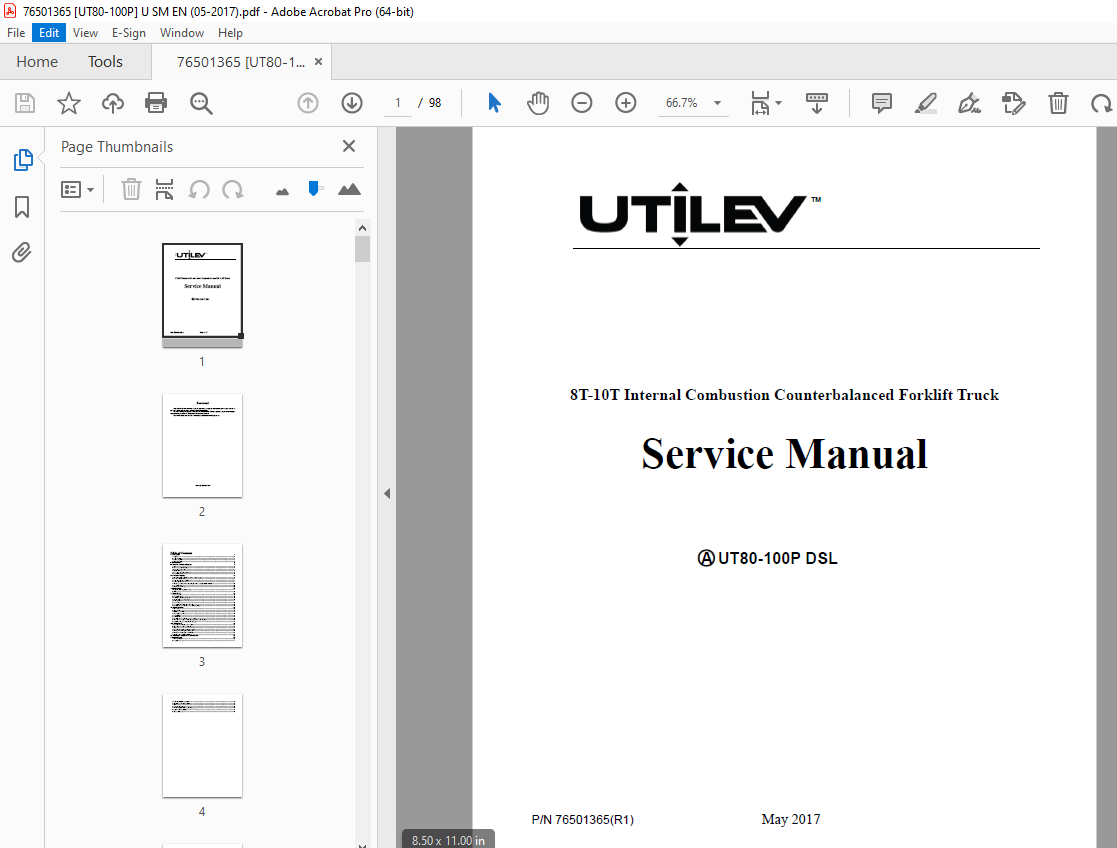Rotate page with main toolbar rotate icon
This screenshot has height=848, width=1117.
[x=1101, y=103]
